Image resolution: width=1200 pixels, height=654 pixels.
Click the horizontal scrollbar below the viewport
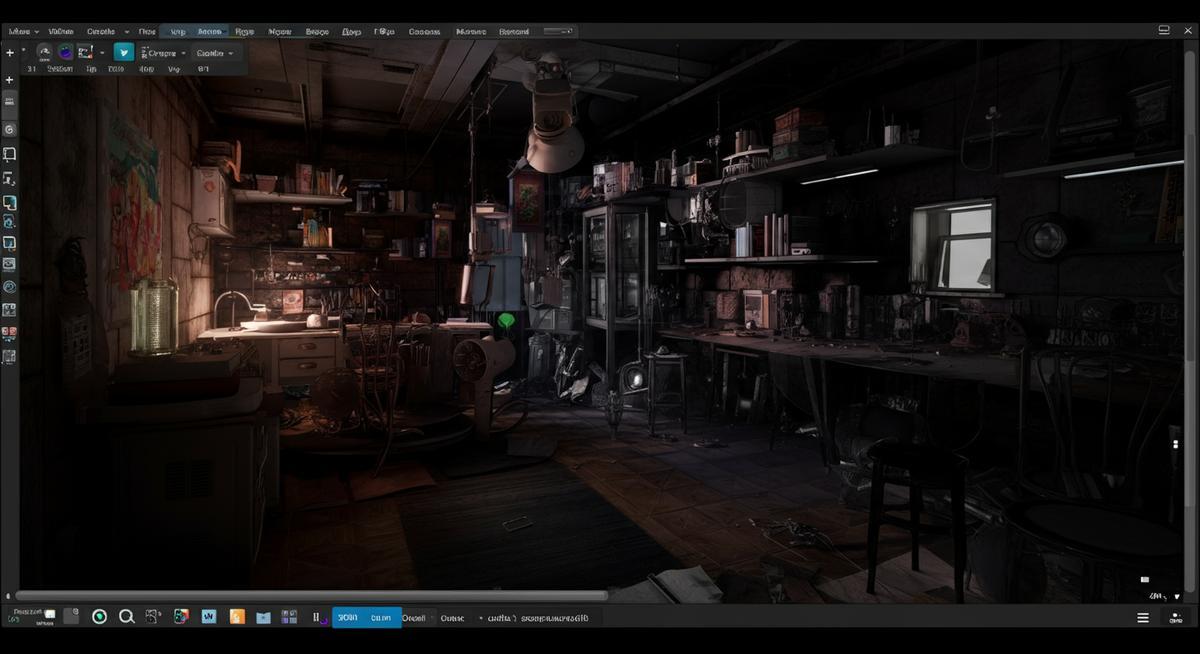click(x=310, y=596)
